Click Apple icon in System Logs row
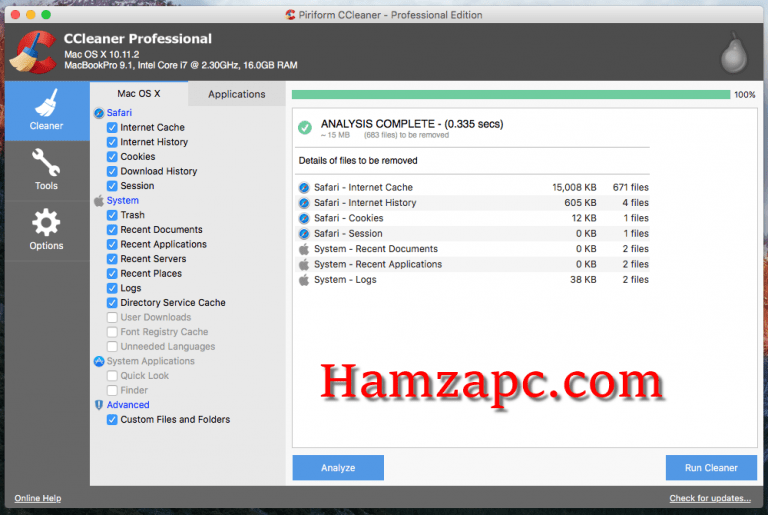This screenshot has width=768, height=515. click(304, 280)
